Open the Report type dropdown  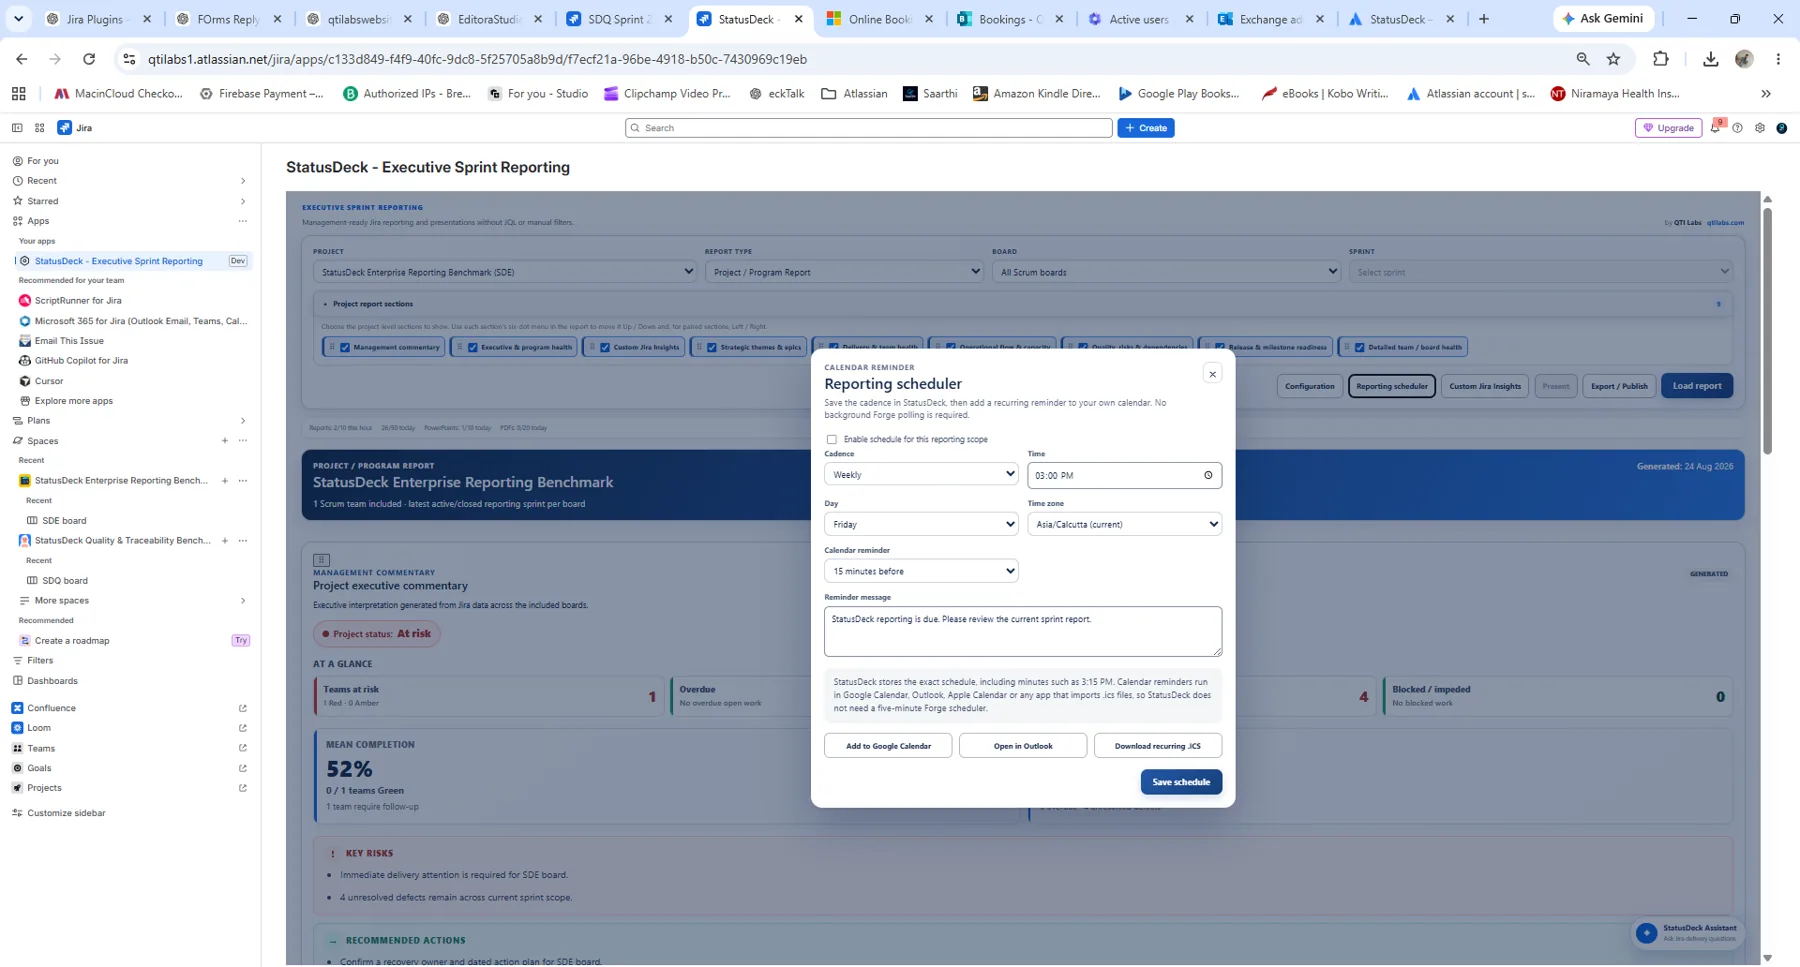(x=844, y=272)
